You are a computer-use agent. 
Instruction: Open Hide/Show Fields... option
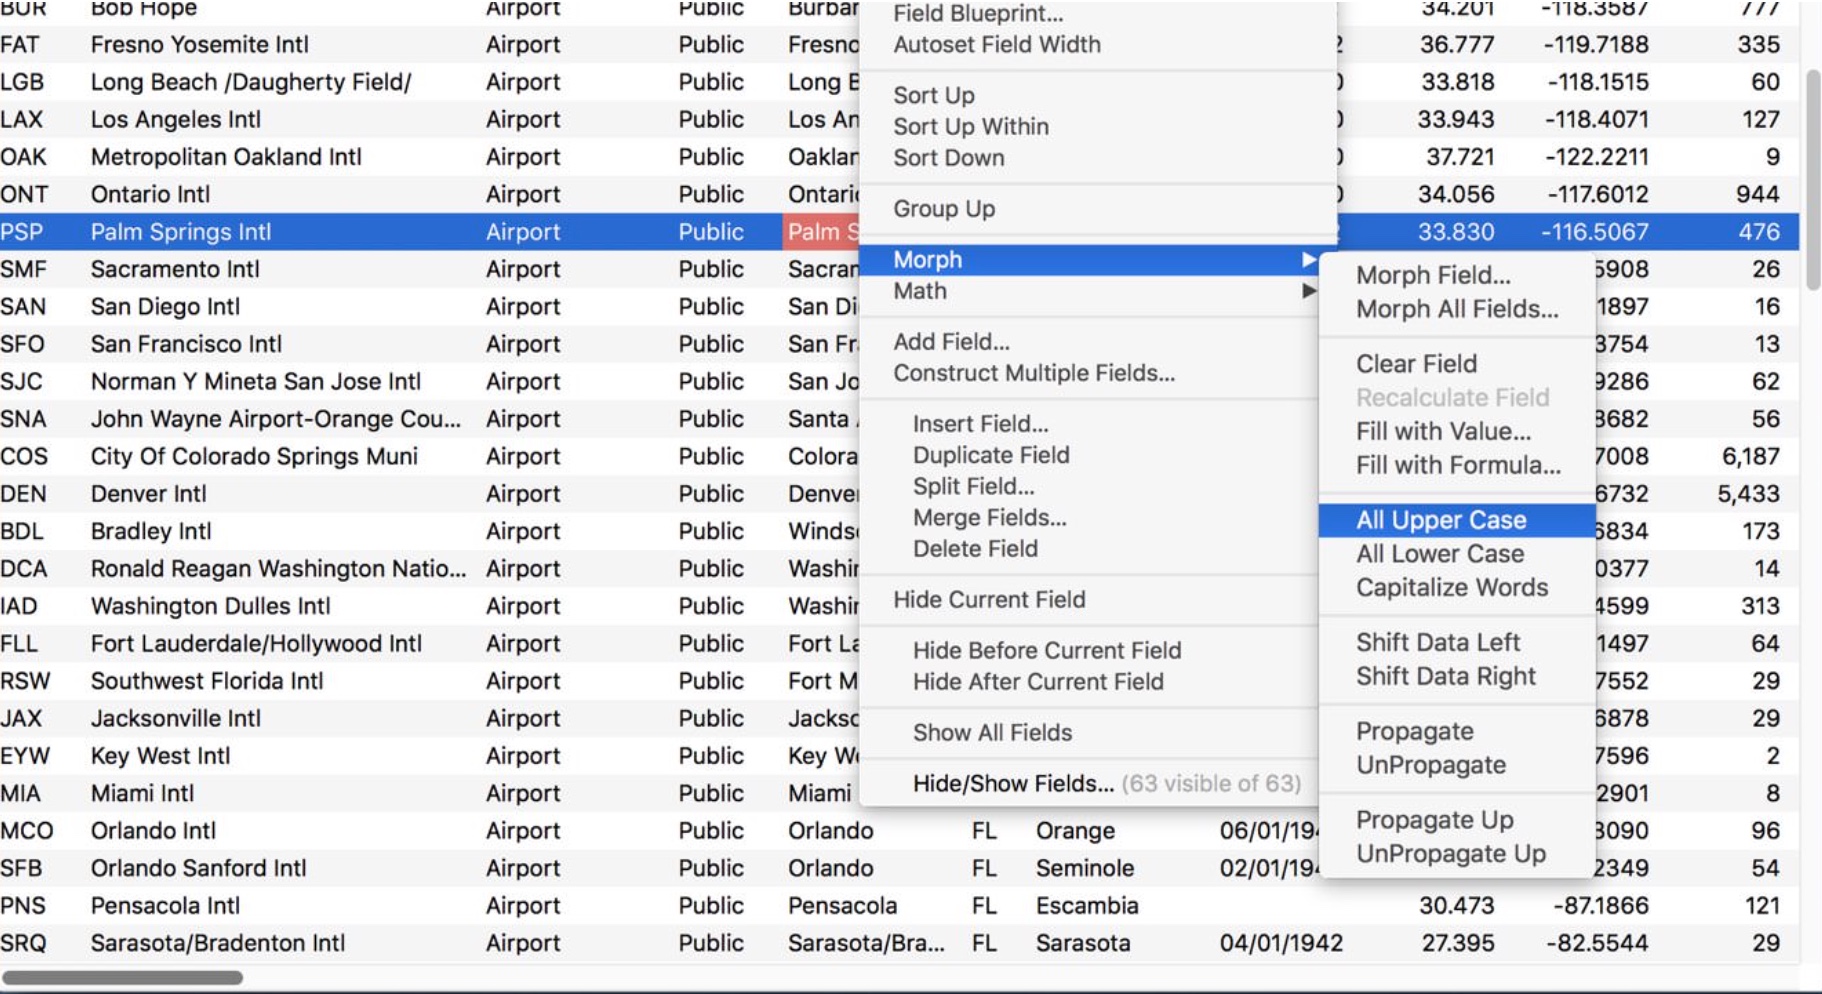pos(1012,784)
